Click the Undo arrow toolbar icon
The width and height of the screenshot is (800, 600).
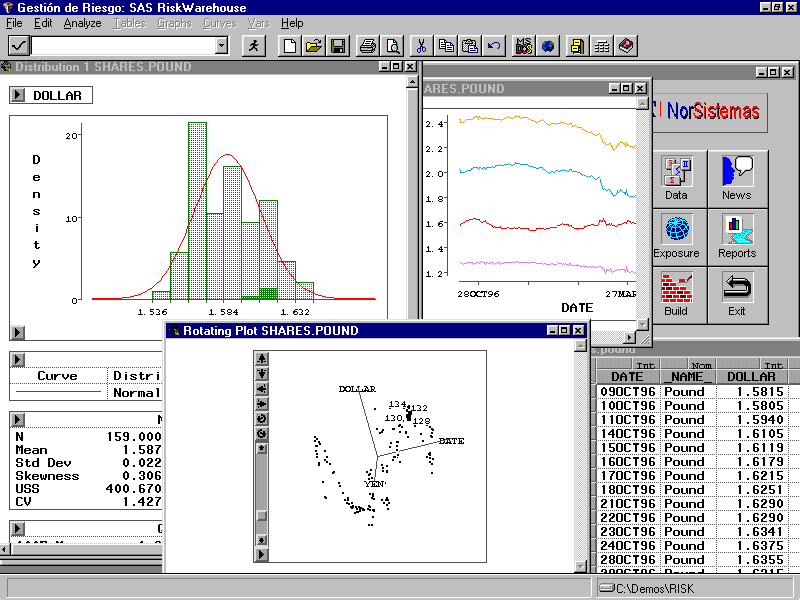tap(494, 46)
